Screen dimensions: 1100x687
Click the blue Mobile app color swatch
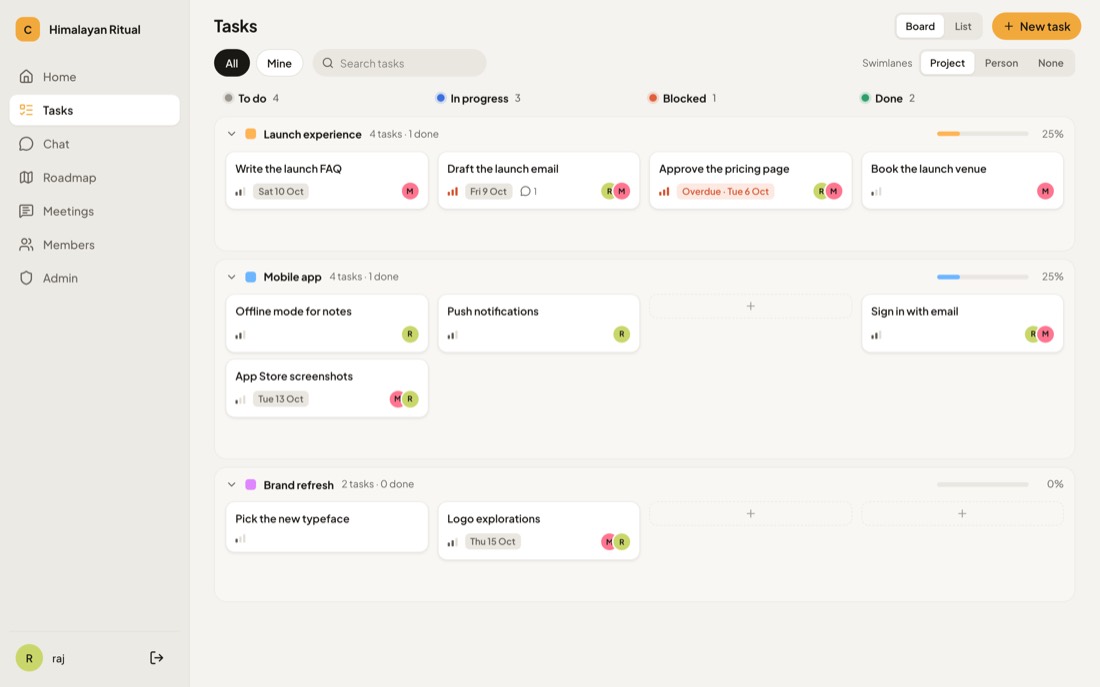click(250, 277)
